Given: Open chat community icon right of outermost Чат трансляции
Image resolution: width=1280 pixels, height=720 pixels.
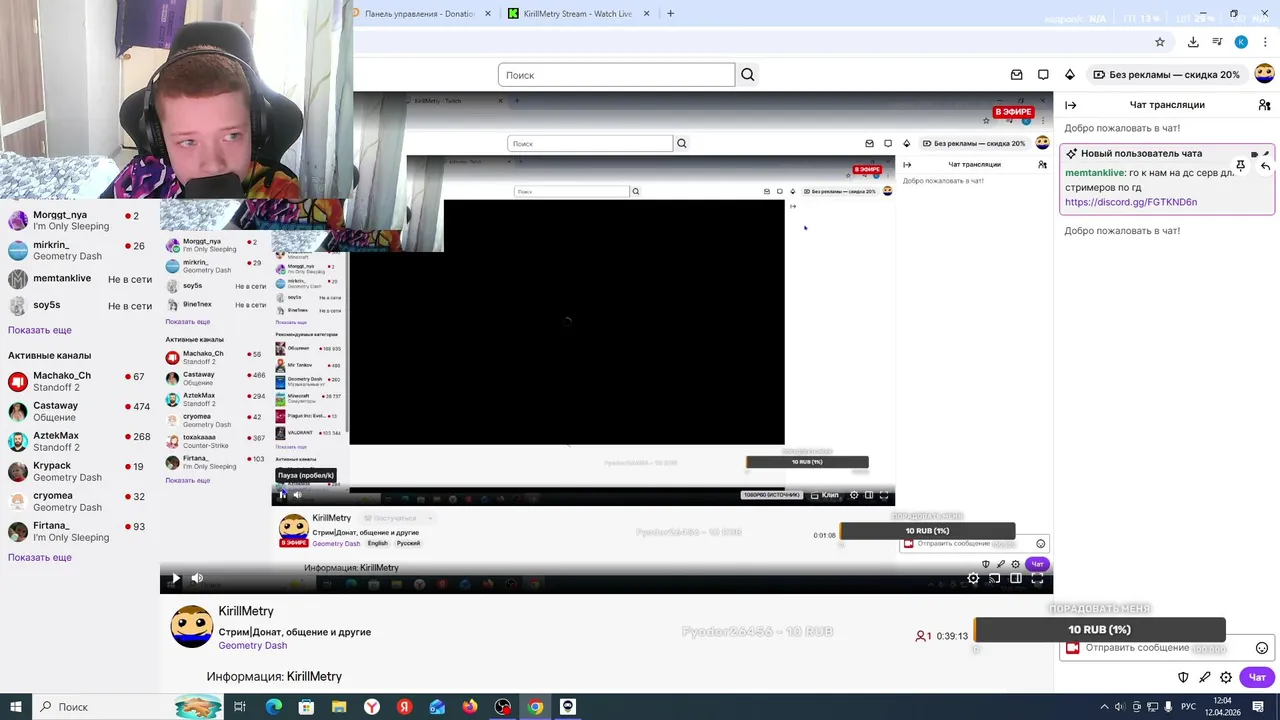Looking at the screenshot, I should tap(1264, 105).
